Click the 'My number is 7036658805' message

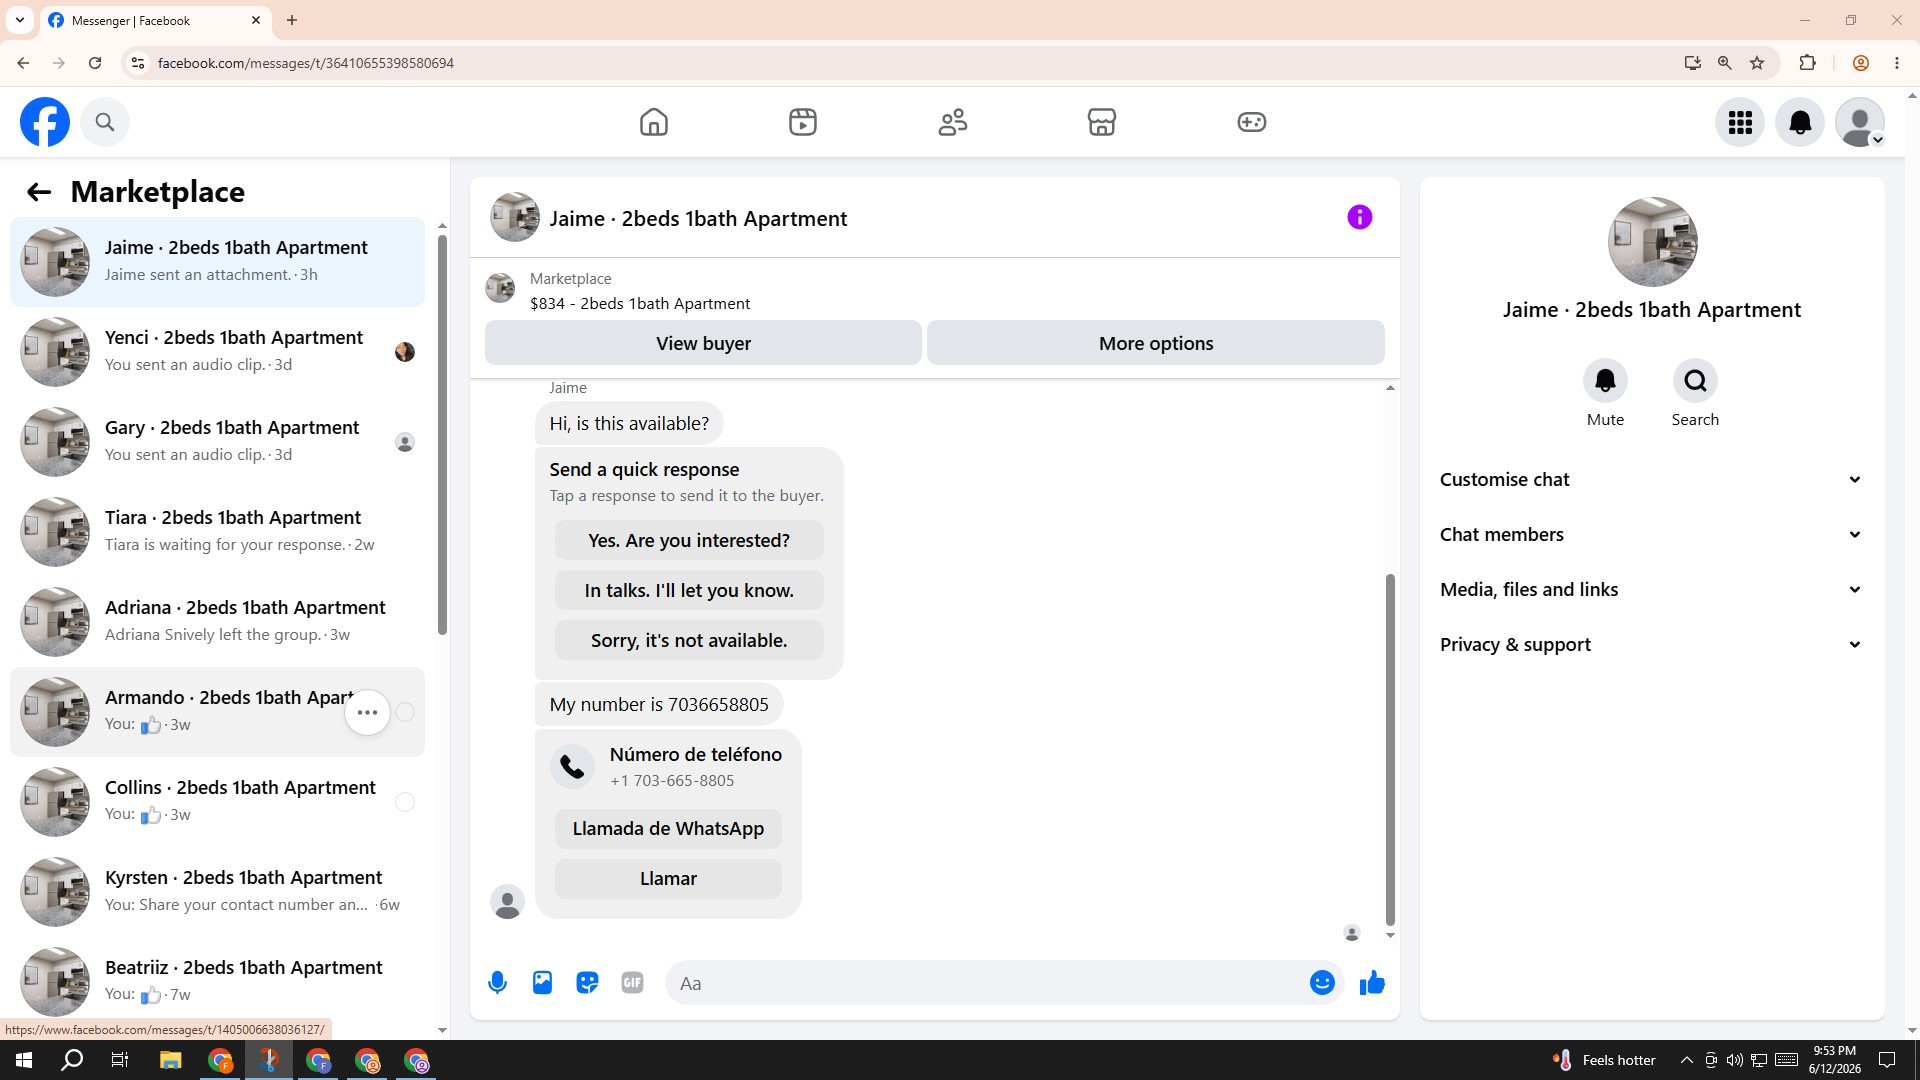coord(659,704)
